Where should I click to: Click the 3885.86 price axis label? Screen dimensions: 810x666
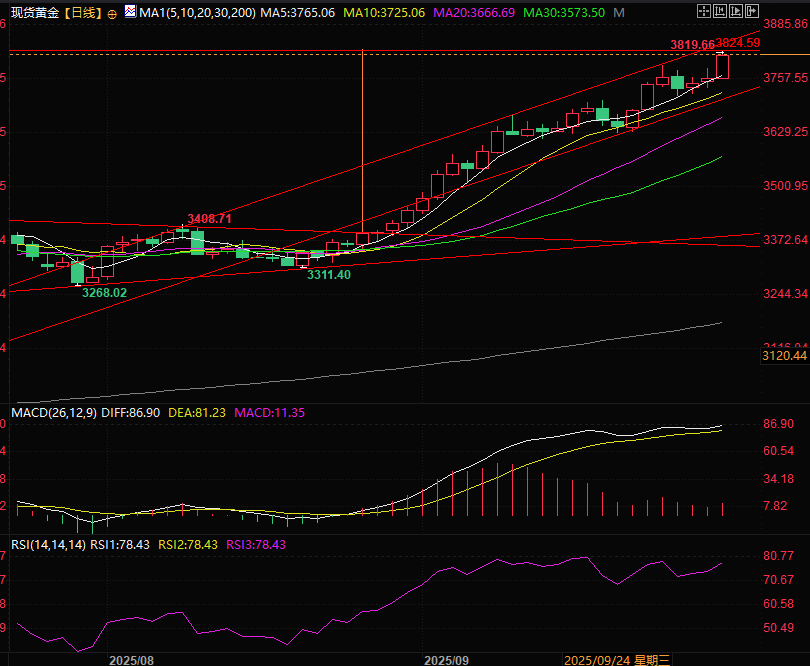click(x=785, y=24)
